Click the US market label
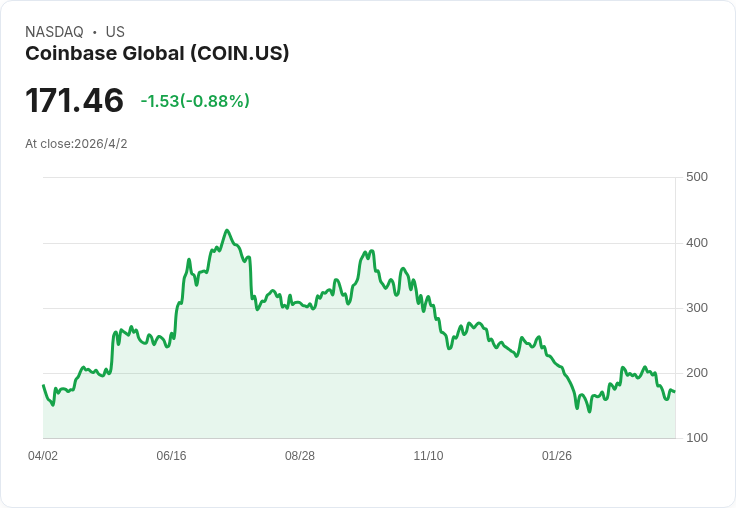The width and height of the screenshot is (736, 508). (x=115, y=32)
